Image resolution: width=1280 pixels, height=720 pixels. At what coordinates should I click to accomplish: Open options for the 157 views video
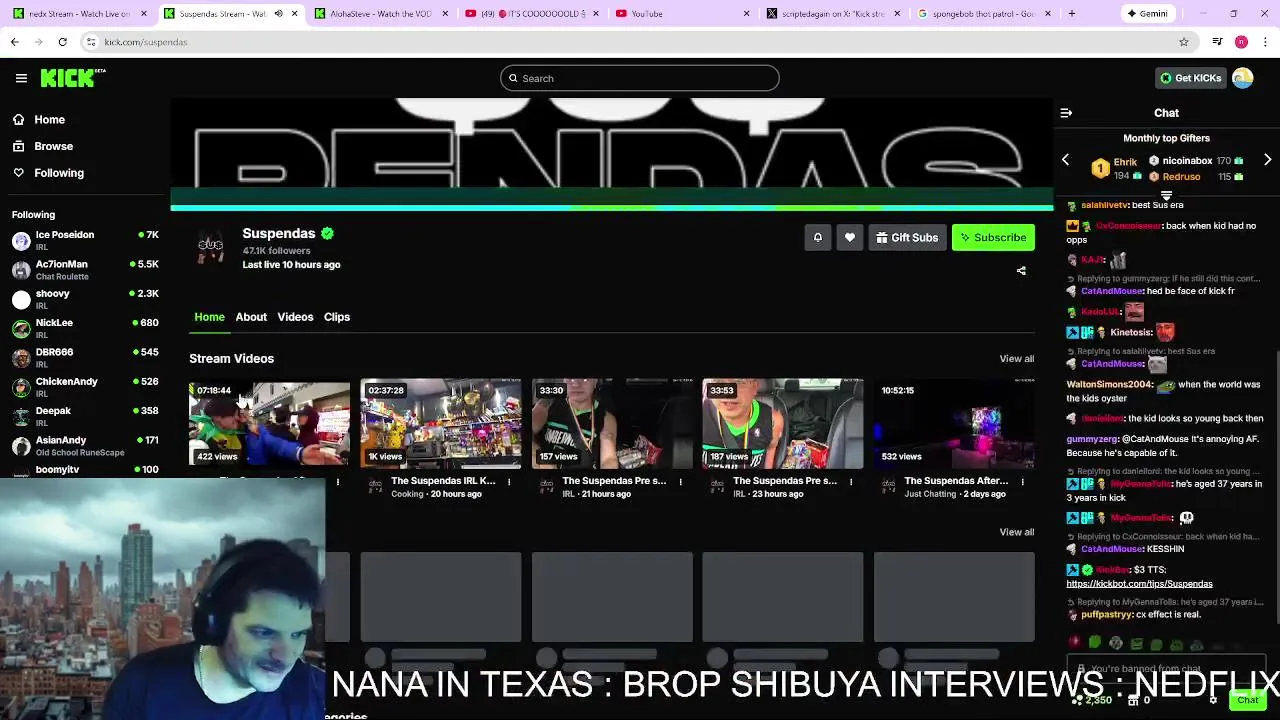[x=680, y=481]
